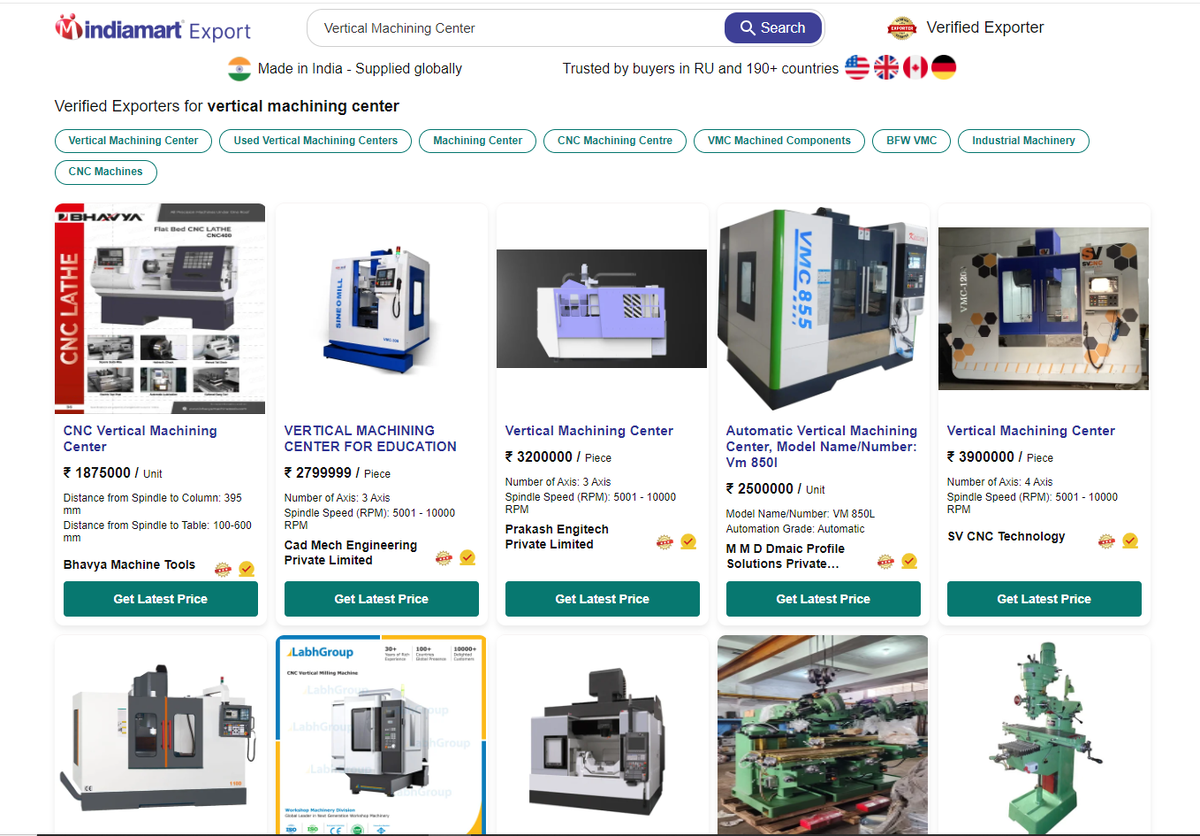Open Automatic Vertical Machining Center Vm 850l link
Image resolution: width=1200 pixels, height=836 pixels.
[822, 447]
